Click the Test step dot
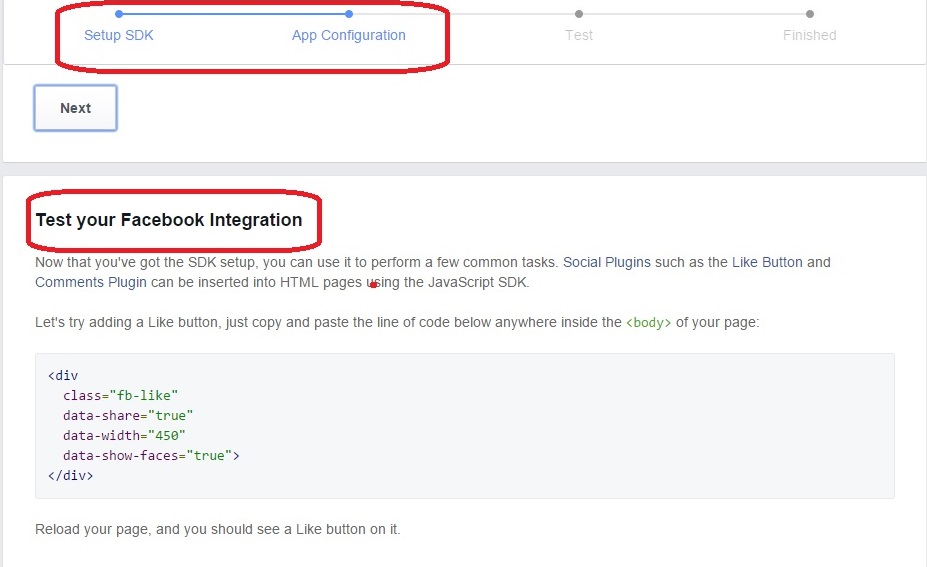The image size is (927, 567). point(579,14)
